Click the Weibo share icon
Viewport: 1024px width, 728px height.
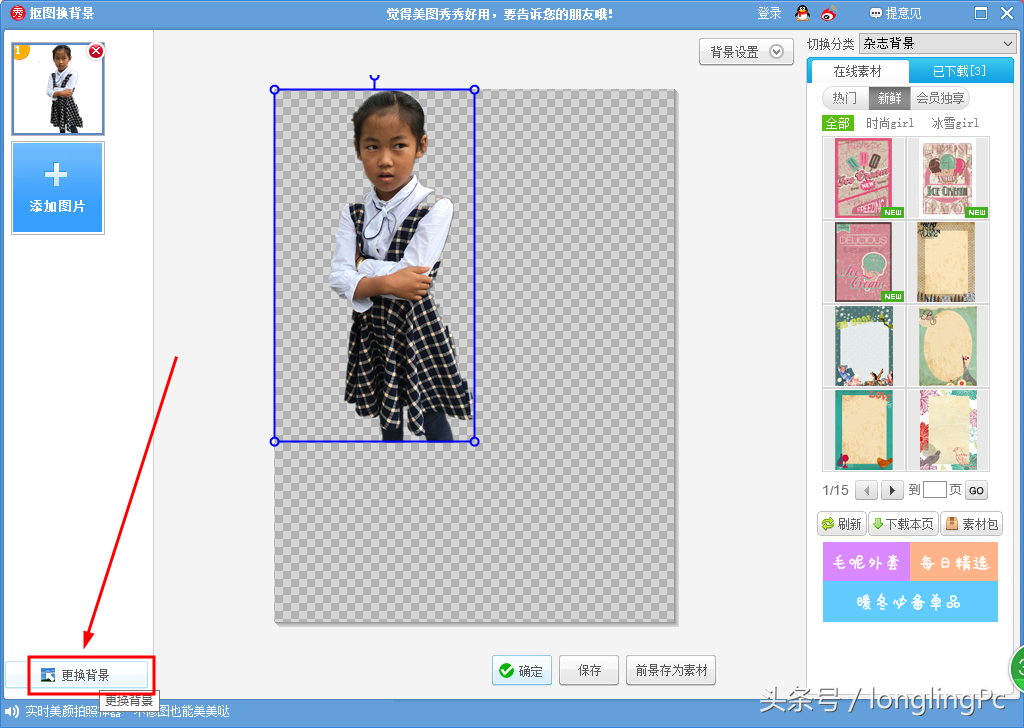(828, 13)
